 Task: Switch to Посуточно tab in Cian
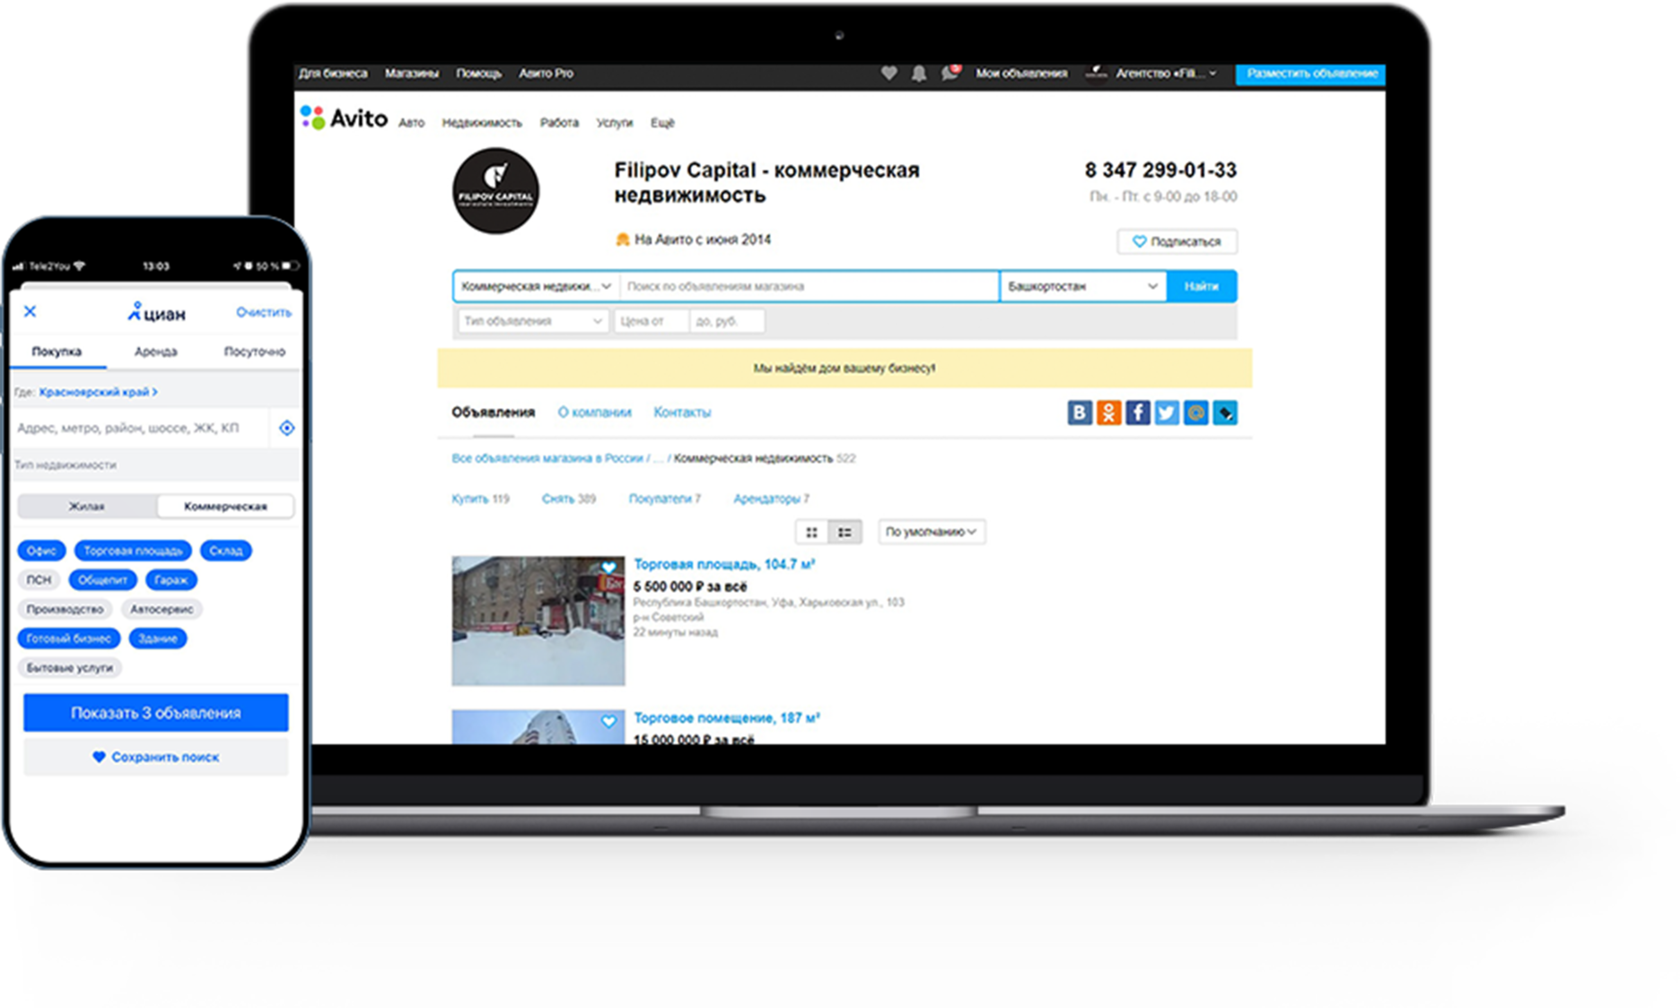click(x=255, y=352)
